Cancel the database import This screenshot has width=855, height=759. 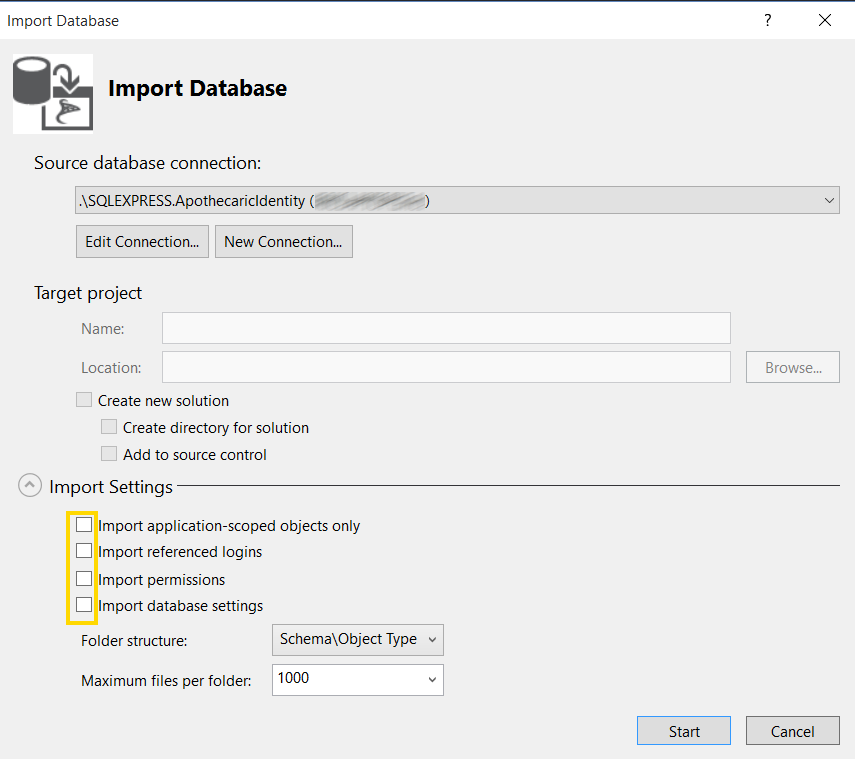point(792,731)
